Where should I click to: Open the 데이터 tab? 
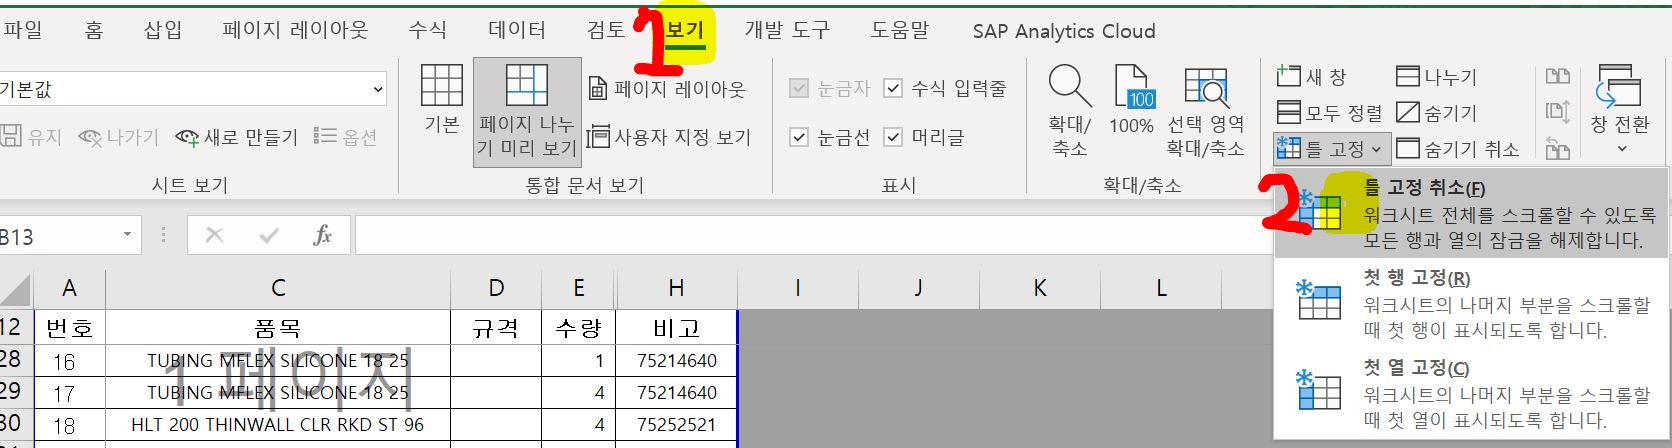tap(517, 30)
